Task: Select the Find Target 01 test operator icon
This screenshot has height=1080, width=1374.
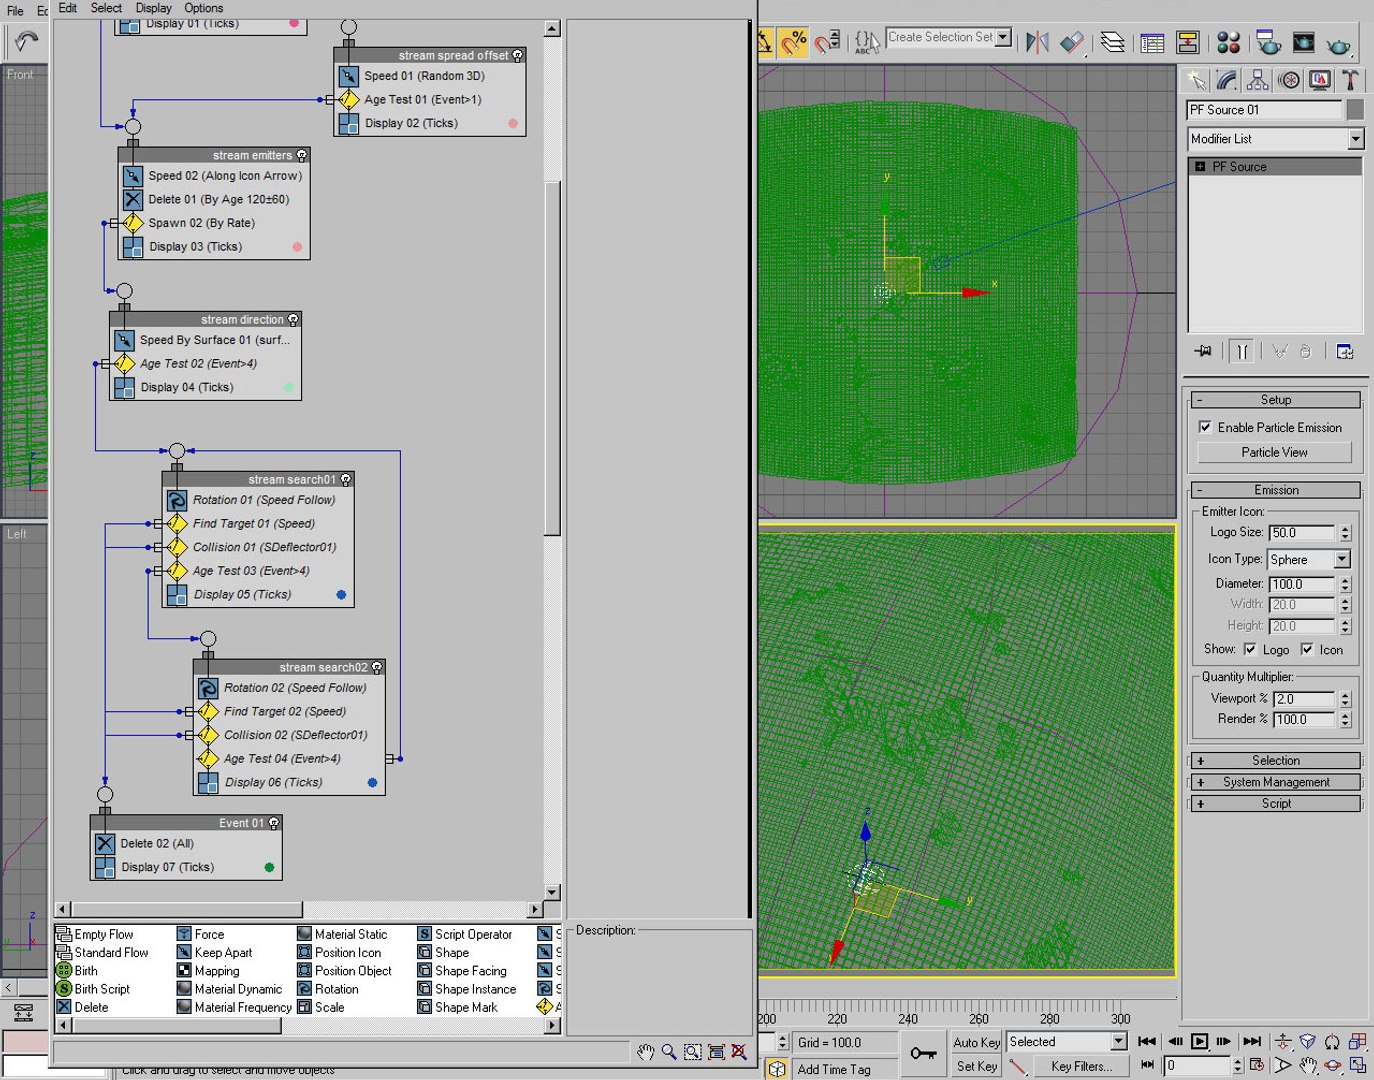Action: (x=177, y=523)
